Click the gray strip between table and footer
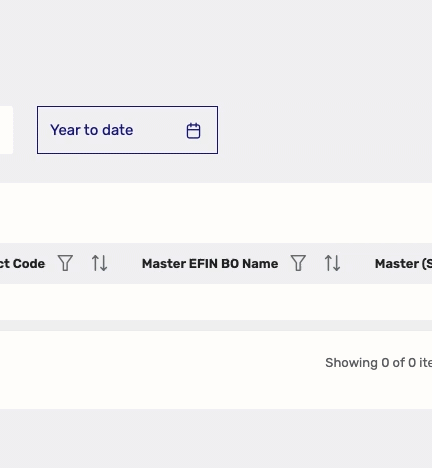Screen dimensions: 432x468 tap(216, 326)
